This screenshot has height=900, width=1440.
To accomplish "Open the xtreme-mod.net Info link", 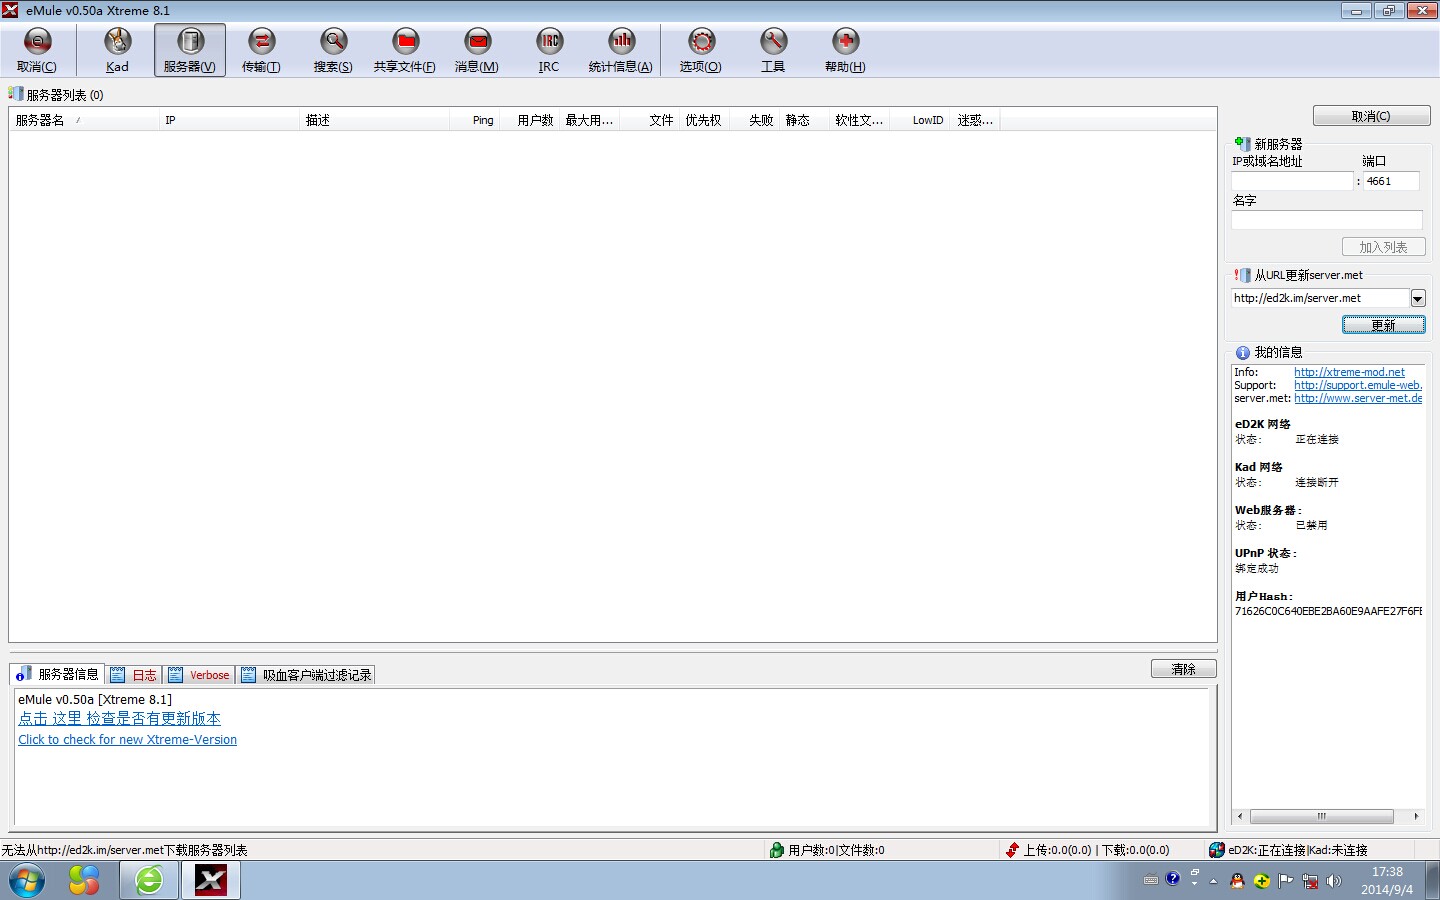I will tap(1349, 372).
